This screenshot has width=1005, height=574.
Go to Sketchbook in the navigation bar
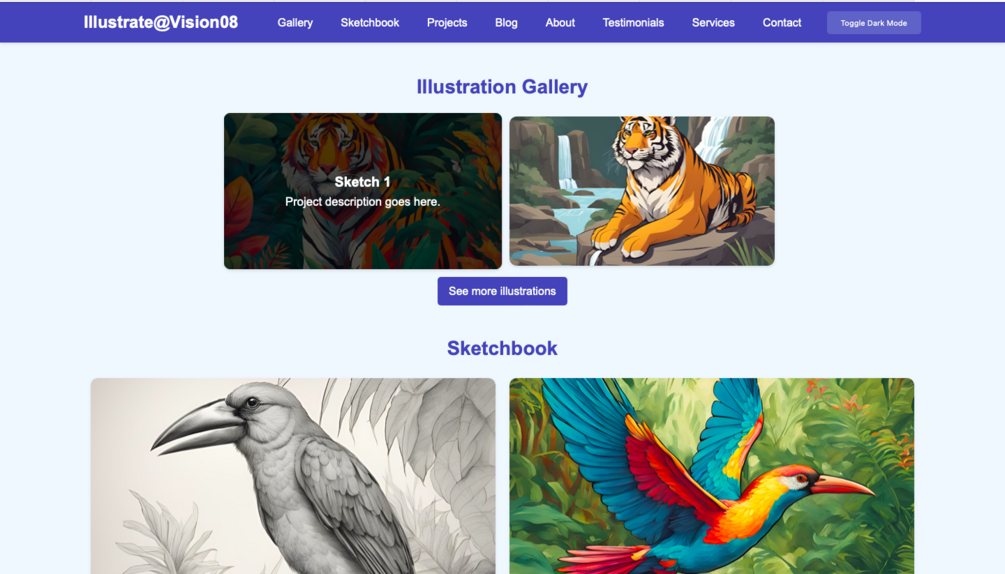click(370, 22)
